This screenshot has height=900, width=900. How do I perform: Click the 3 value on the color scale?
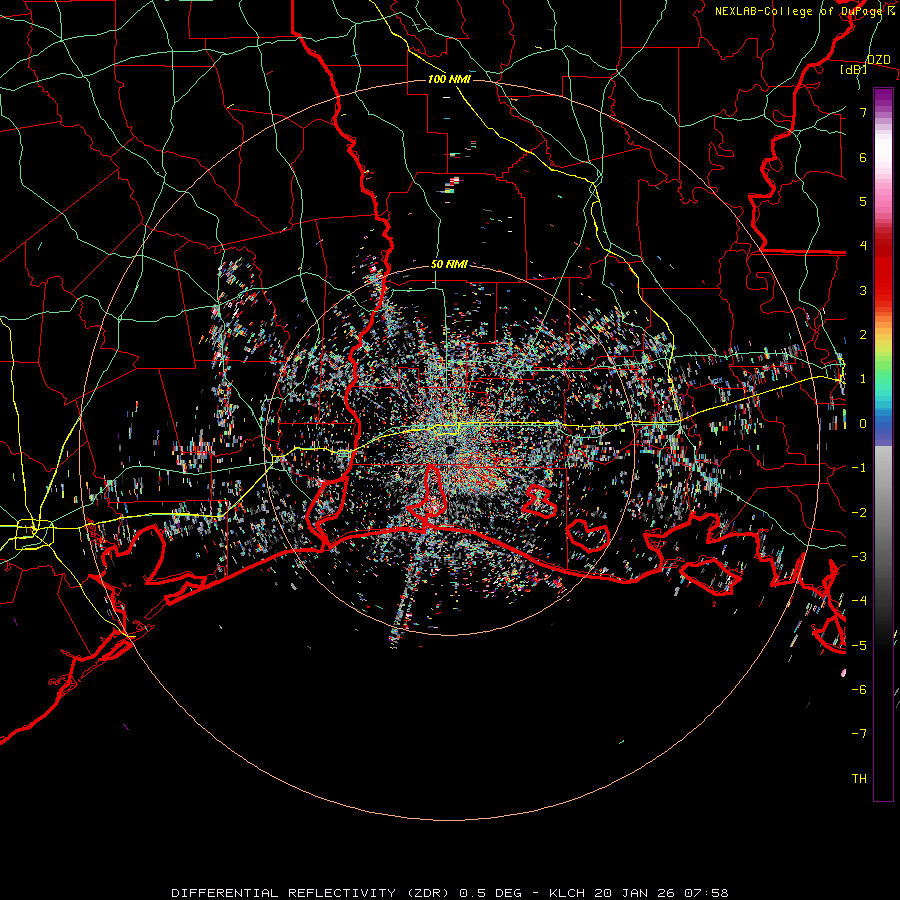tap(863, 290)
